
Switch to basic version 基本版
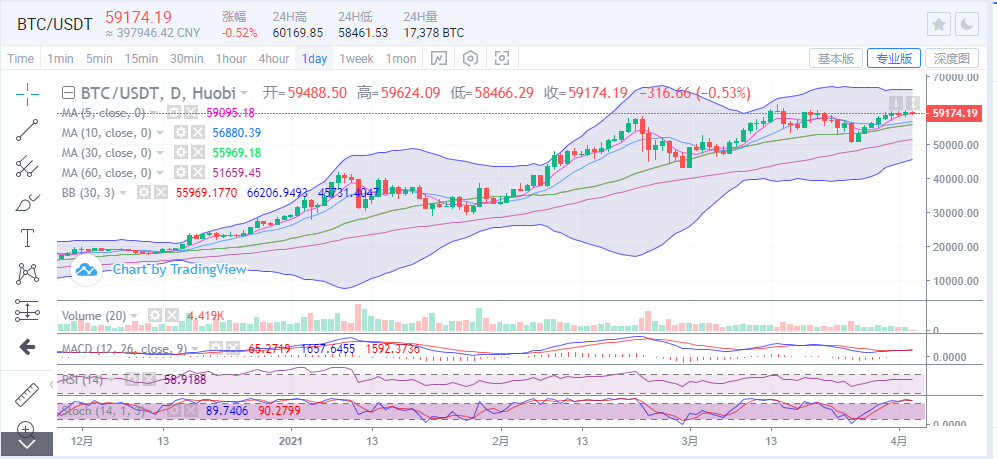click(x=835, y=58)
